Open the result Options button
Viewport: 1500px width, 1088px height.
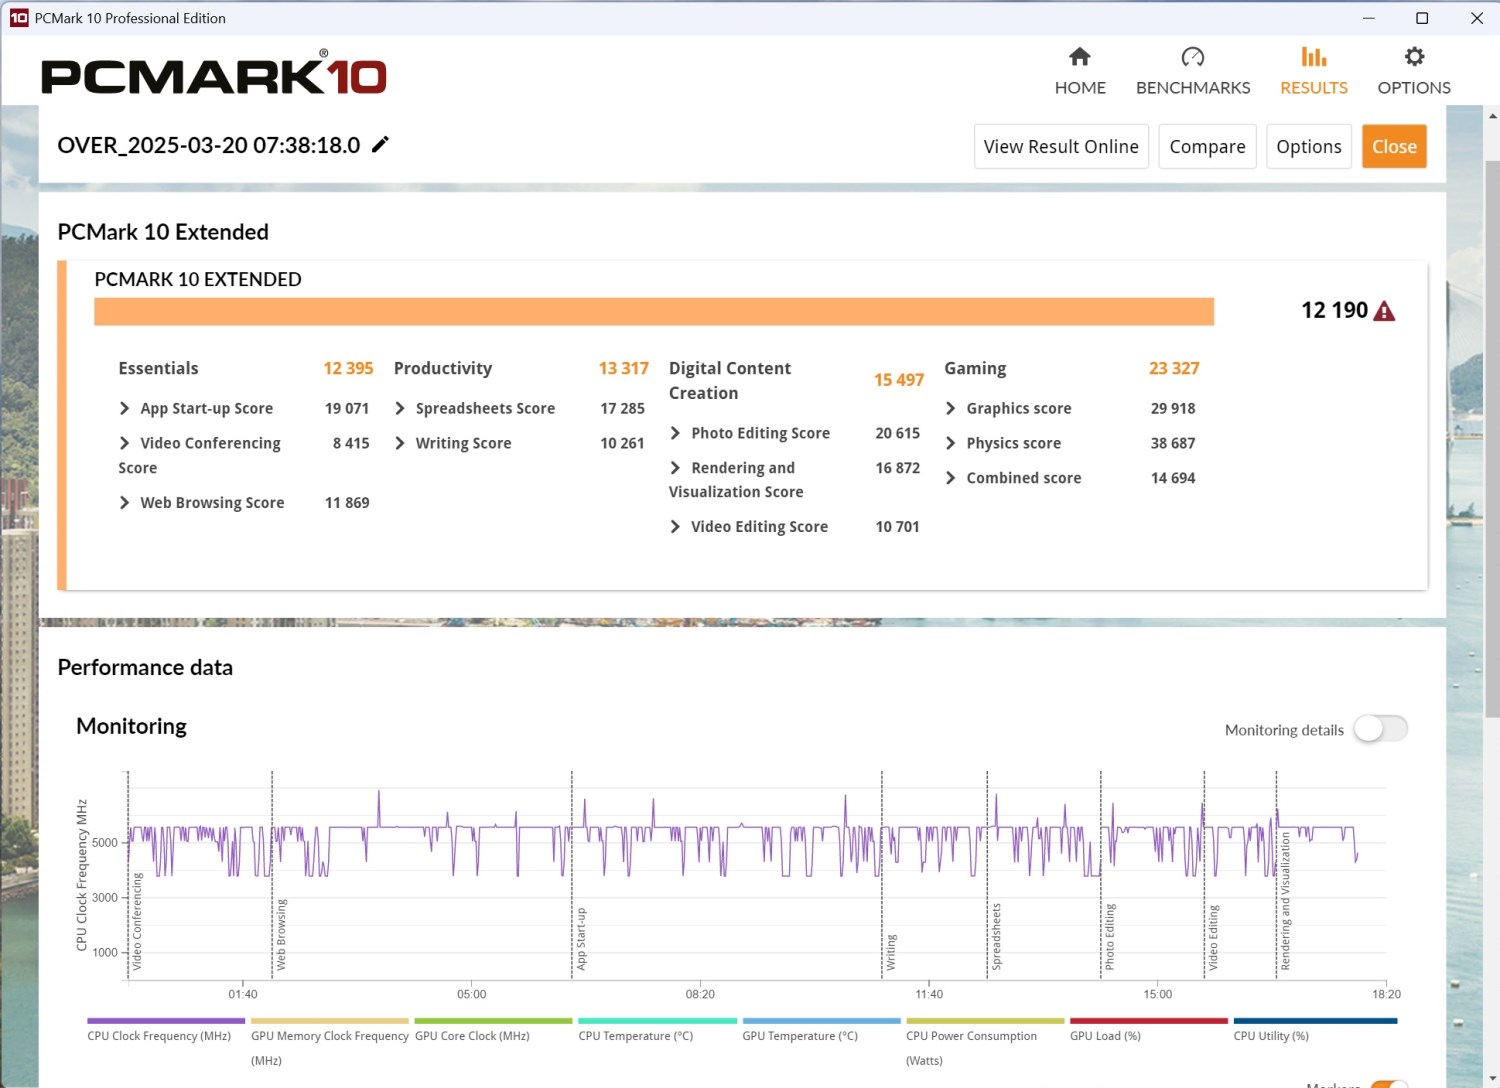point(1309,147)
